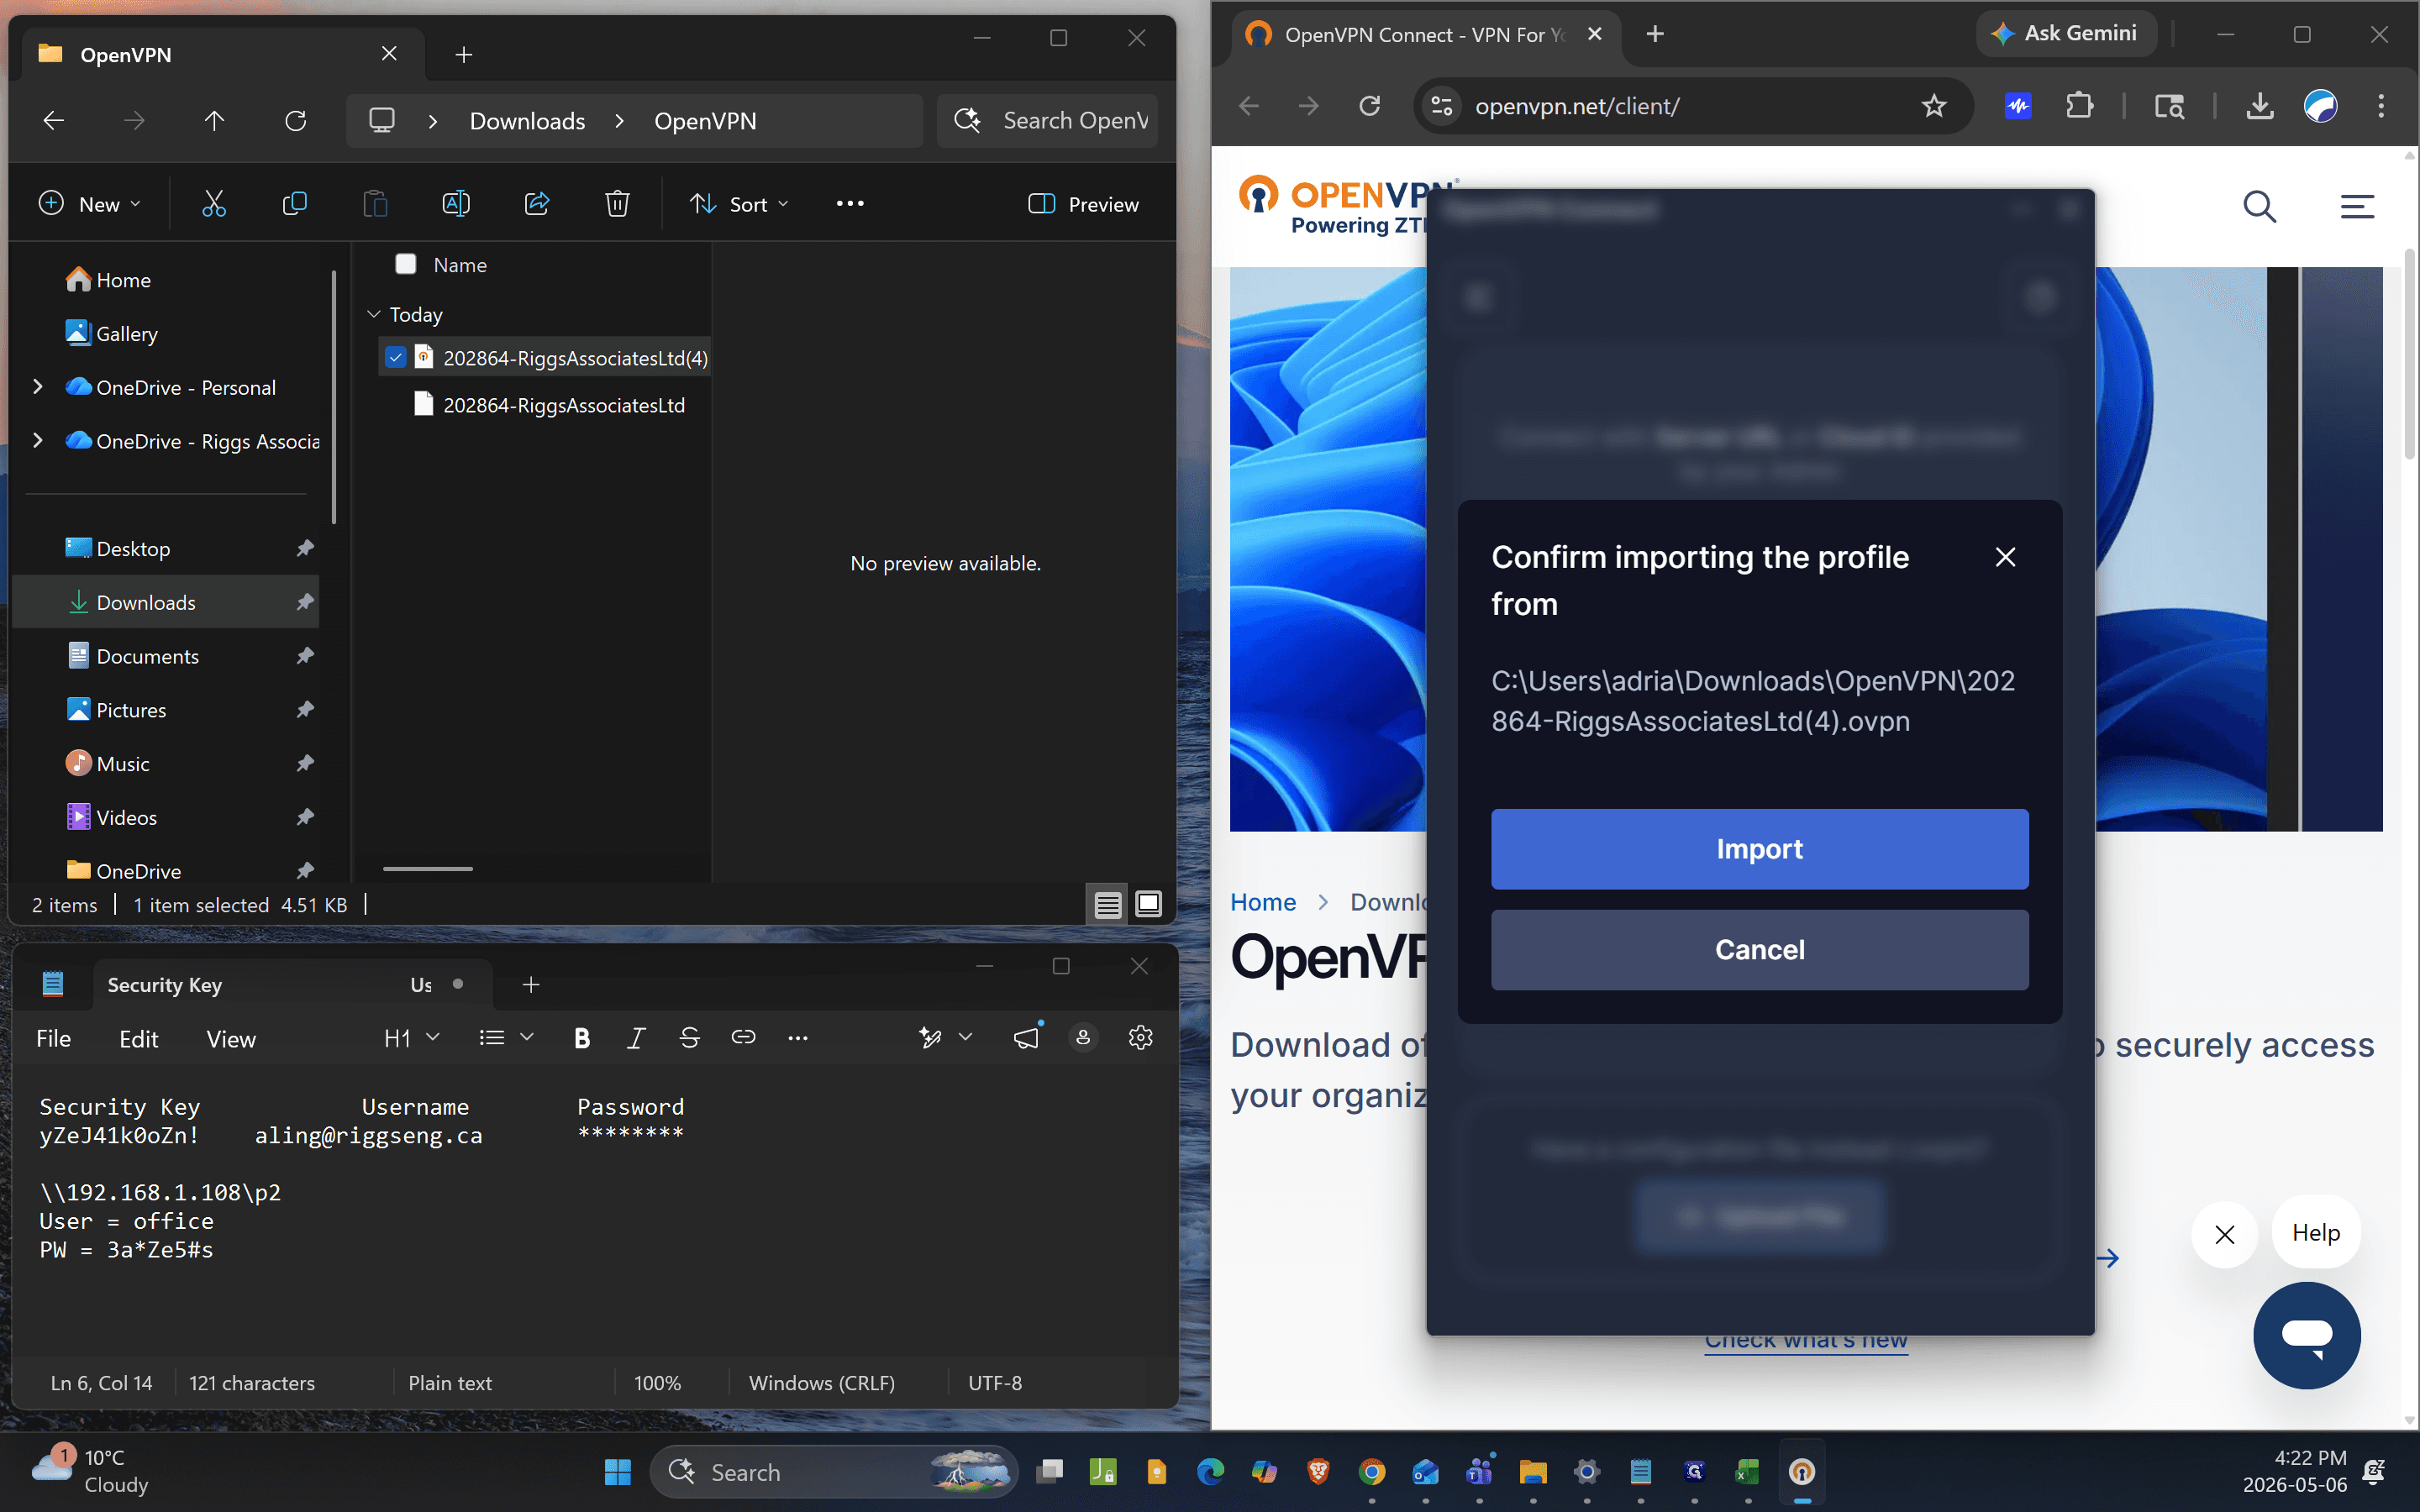Open the Edit menu in Notepad

(139, 1039)
